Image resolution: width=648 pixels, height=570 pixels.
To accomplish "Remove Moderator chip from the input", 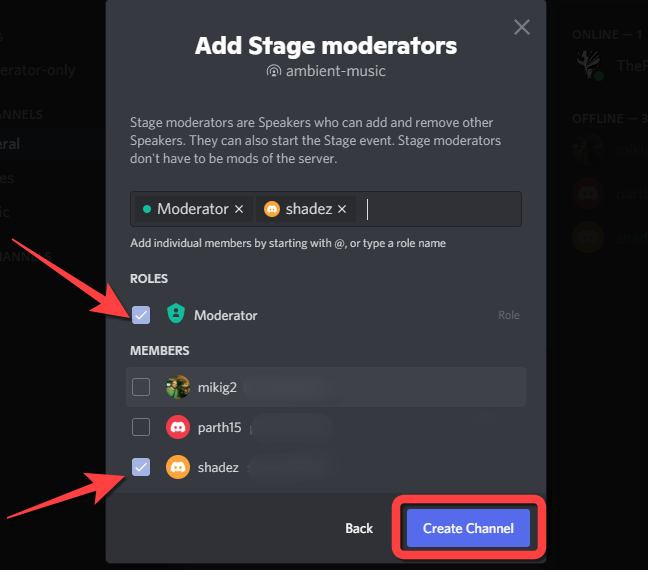I will pyautogui.click(x=239, y=209).
